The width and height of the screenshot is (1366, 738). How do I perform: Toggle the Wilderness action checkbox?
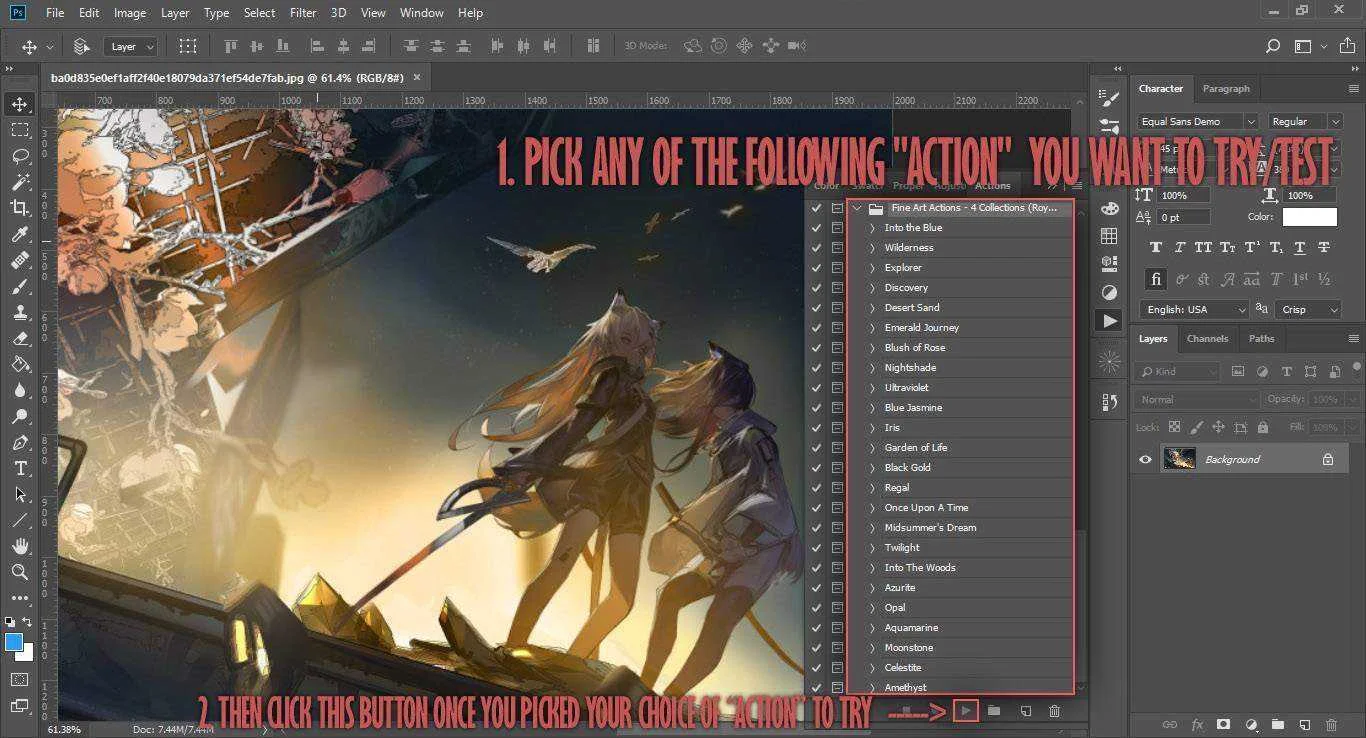pyautogui.click(x=817, y=248)
